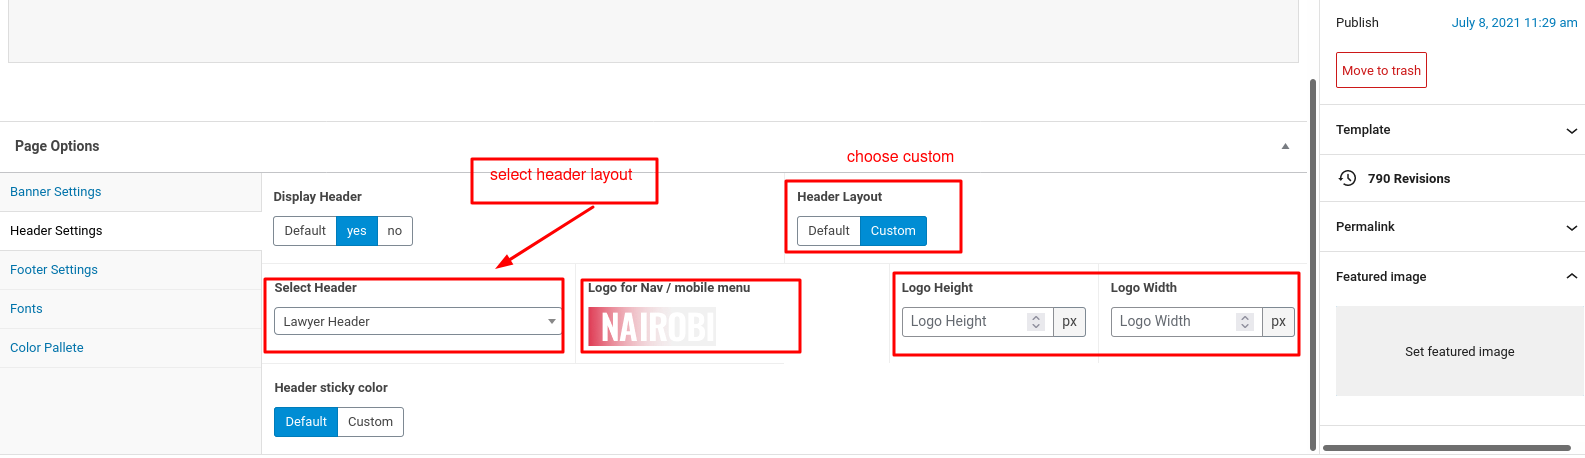Image resolution: width=1585 pixels, height=458 pixels.
Task: Collapse the Featured image panel
Action: tap(1571, 277)
